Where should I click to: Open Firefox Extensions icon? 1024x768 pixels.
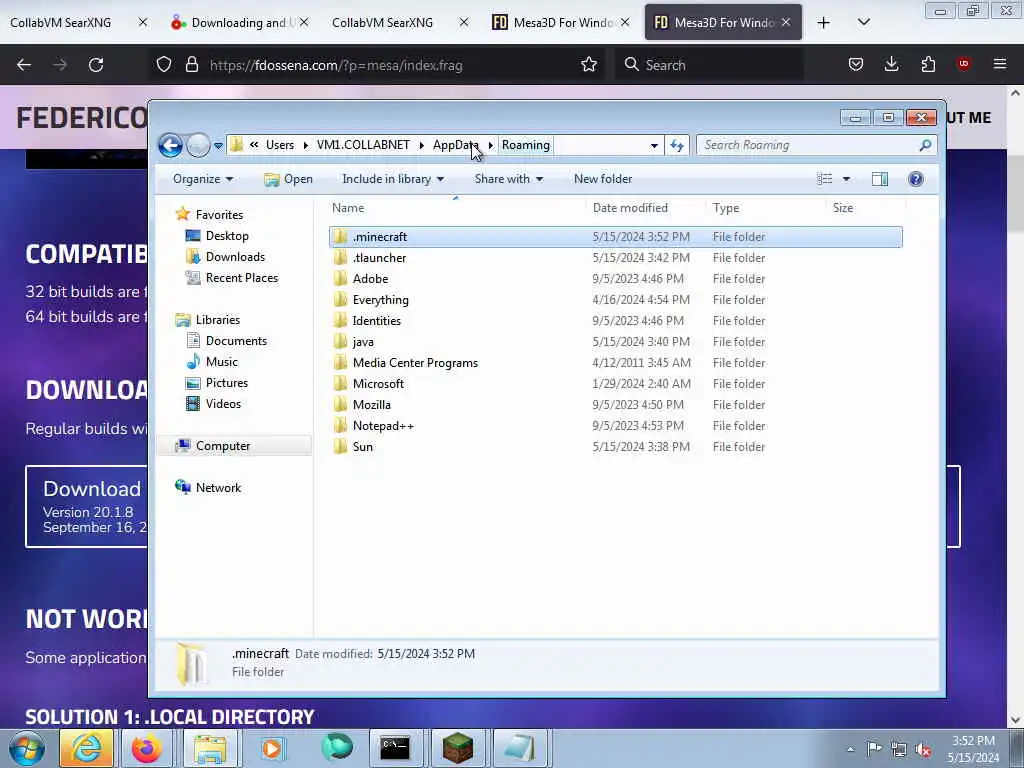[928, 64]
